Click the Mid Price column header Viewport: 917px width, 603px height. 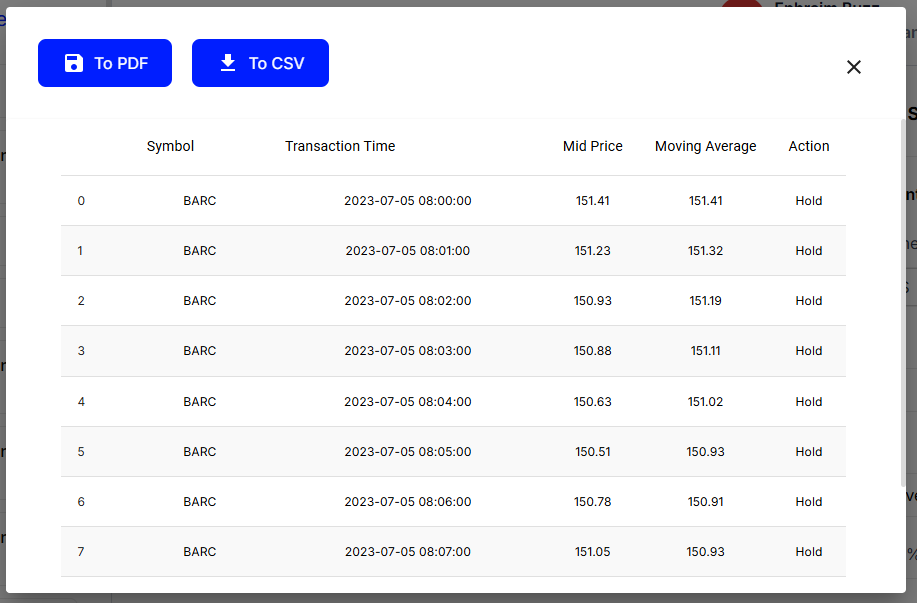[x=592, y=146]
